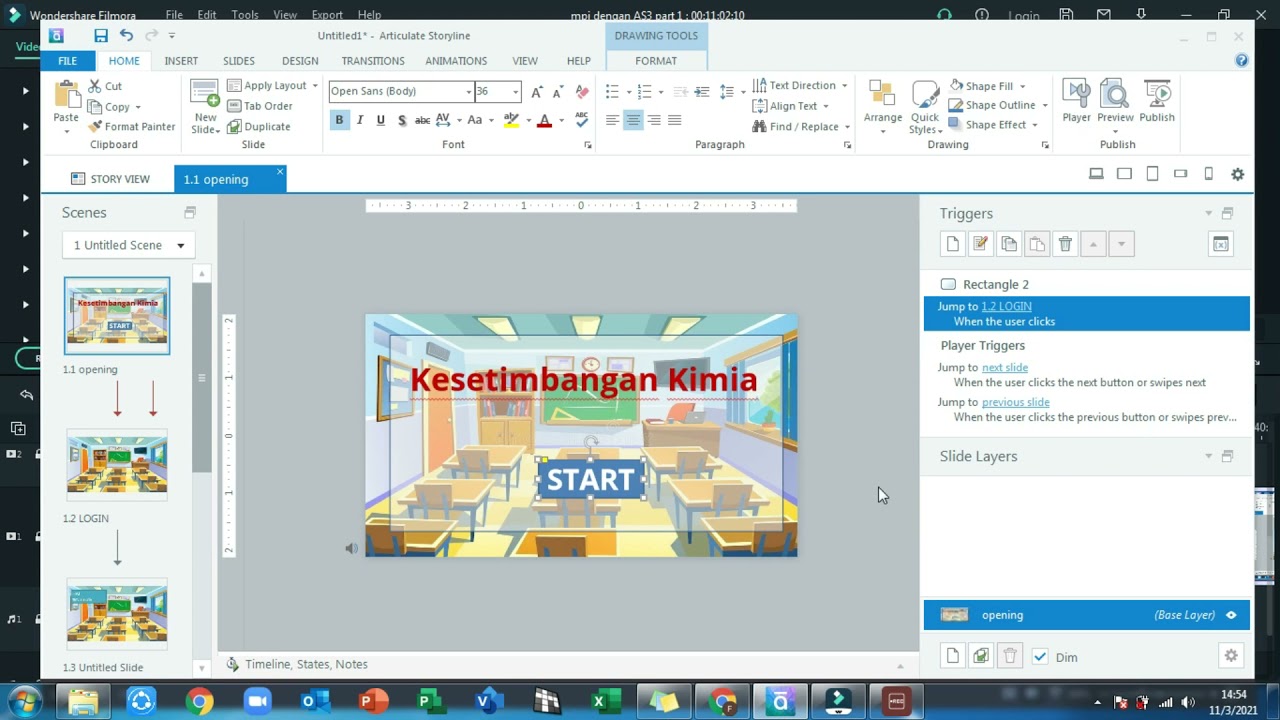
Task: Increase font size with larger A
Action: coord(537,91)
